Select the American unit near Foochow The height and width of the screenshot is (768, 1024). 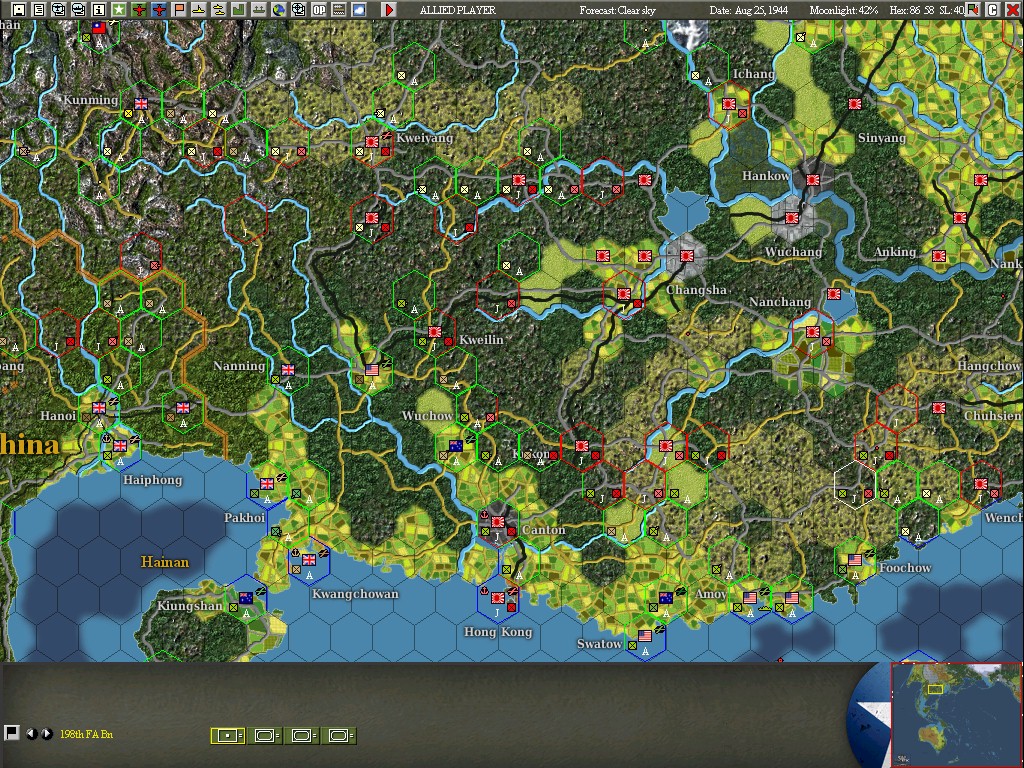click(x=855, y=560)
